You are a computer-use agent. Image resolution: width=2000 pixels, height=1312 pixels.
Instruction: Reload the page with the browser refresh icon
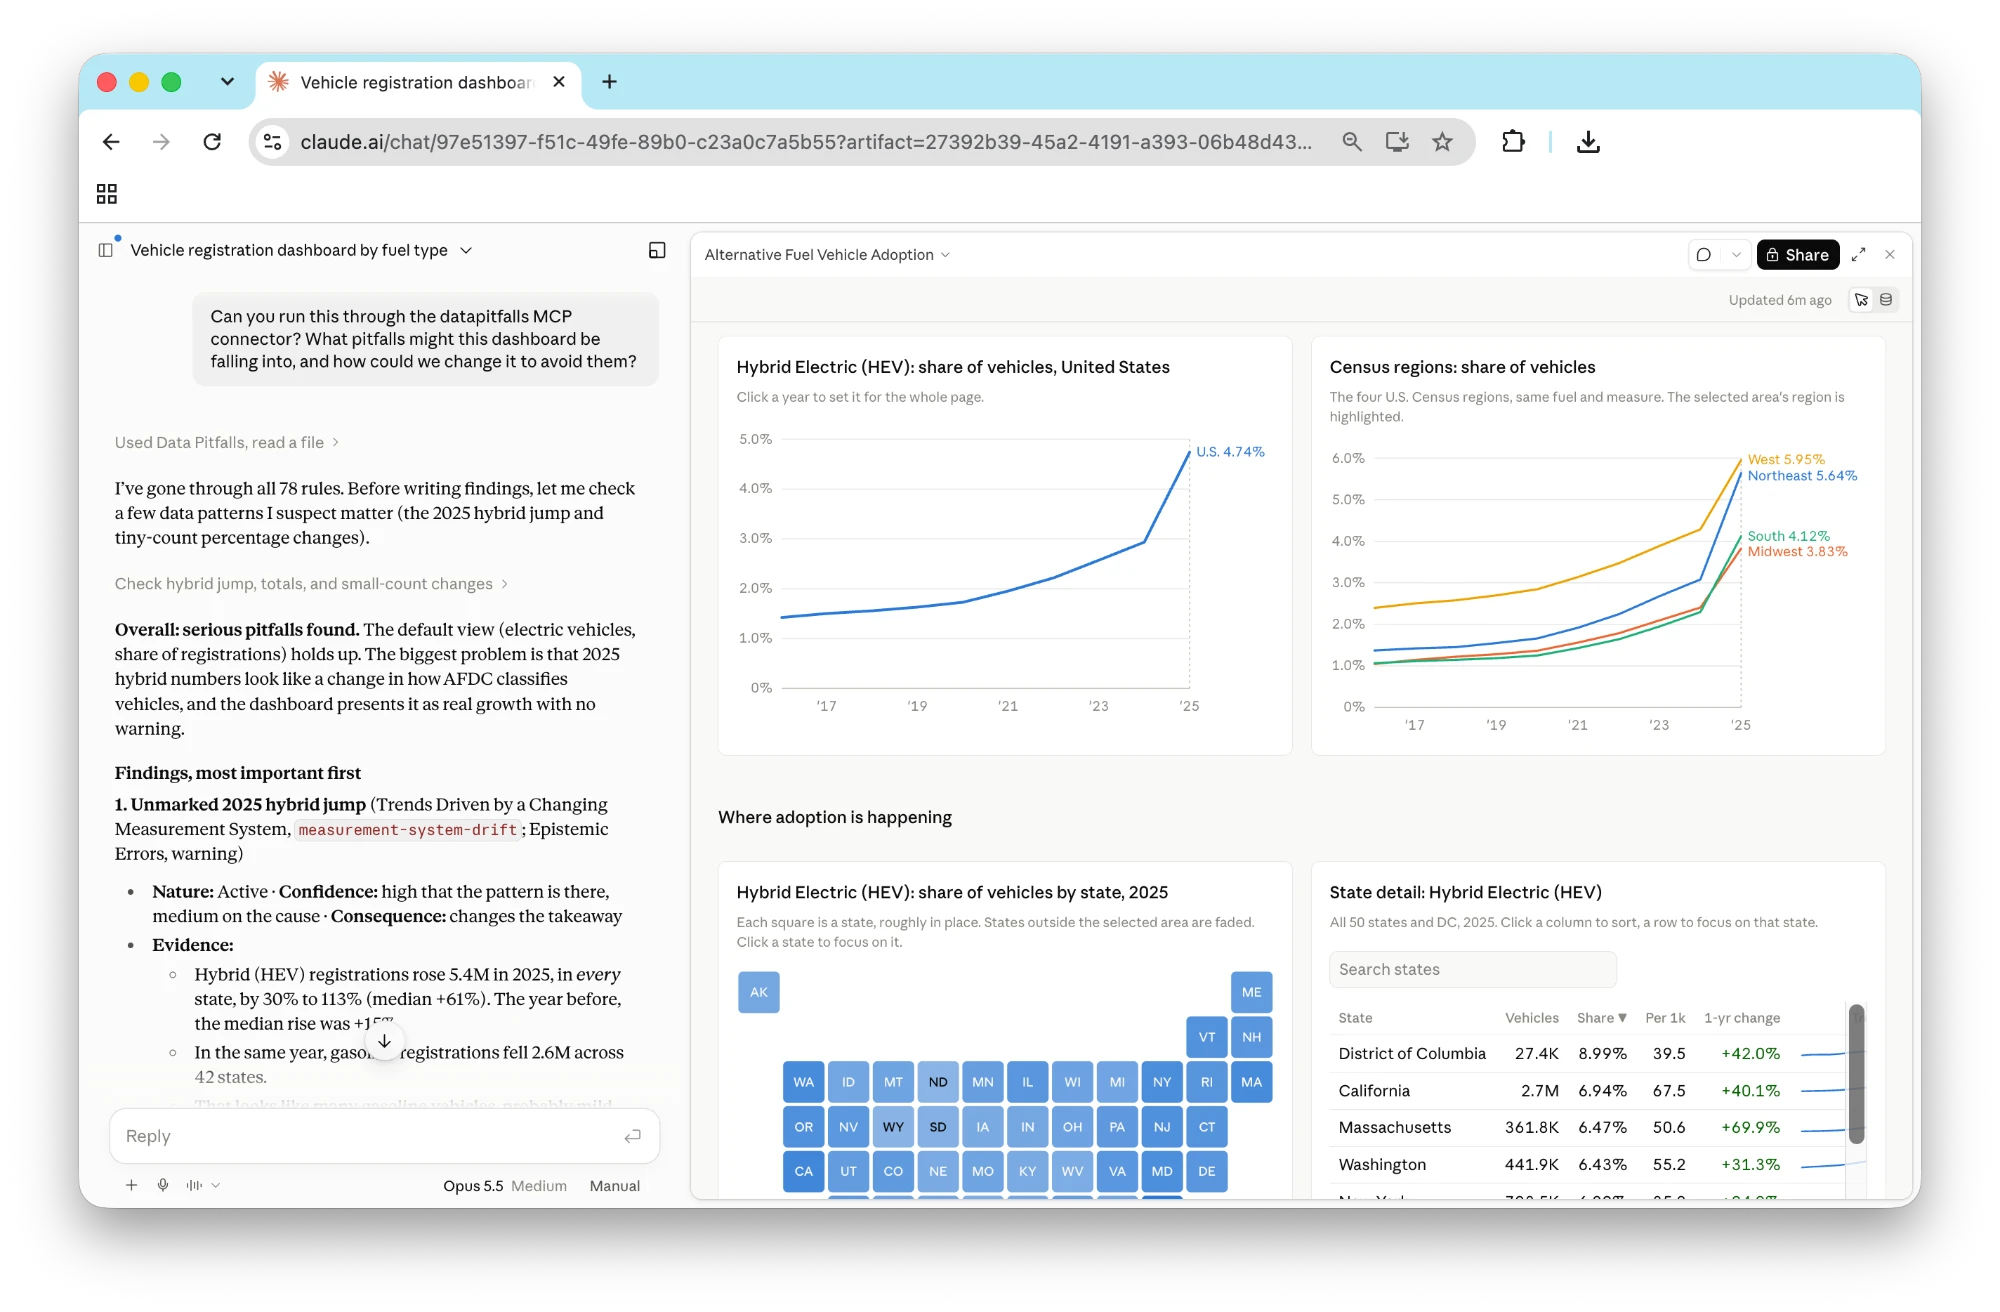coord(212,142)
